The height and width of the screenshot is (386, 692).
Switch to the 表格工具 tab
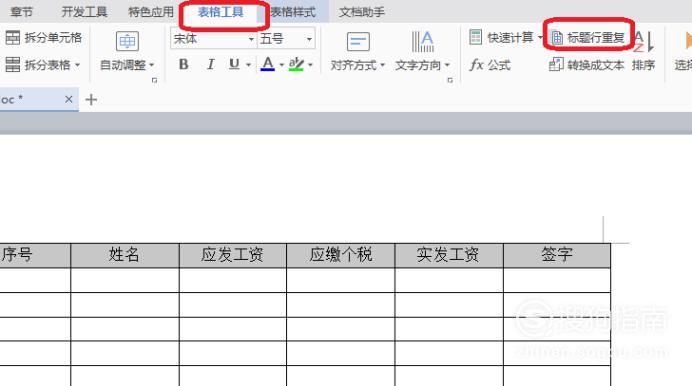221,12
